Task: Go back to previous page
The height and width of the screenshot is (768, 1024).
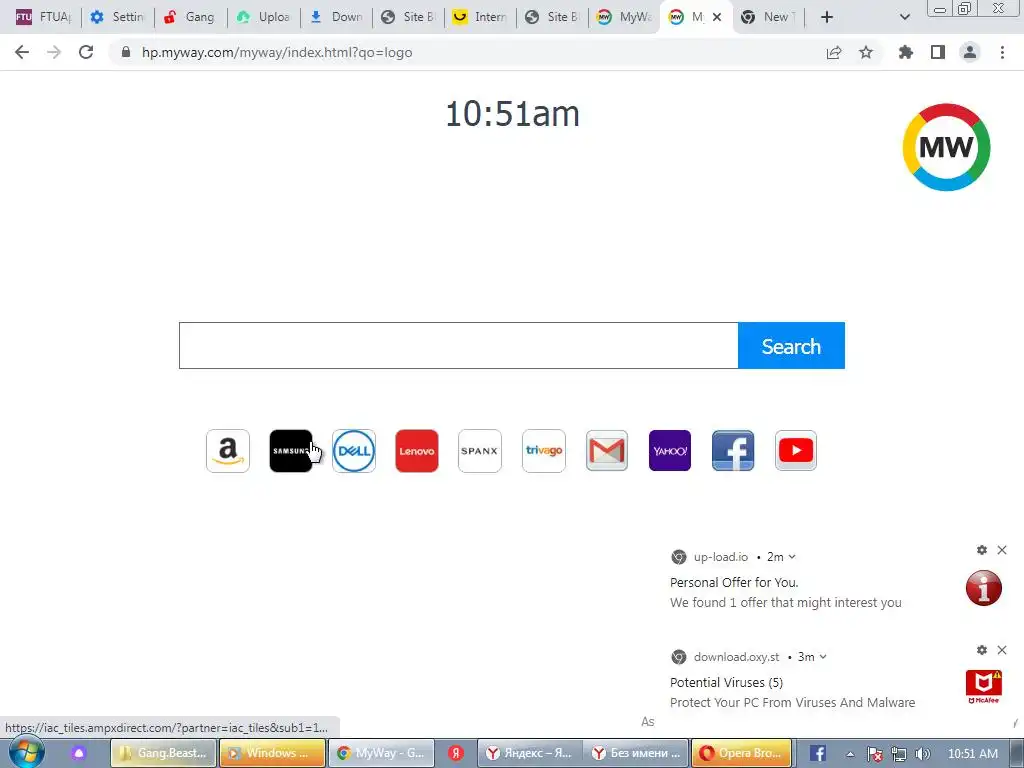Action: click(22, 52)
